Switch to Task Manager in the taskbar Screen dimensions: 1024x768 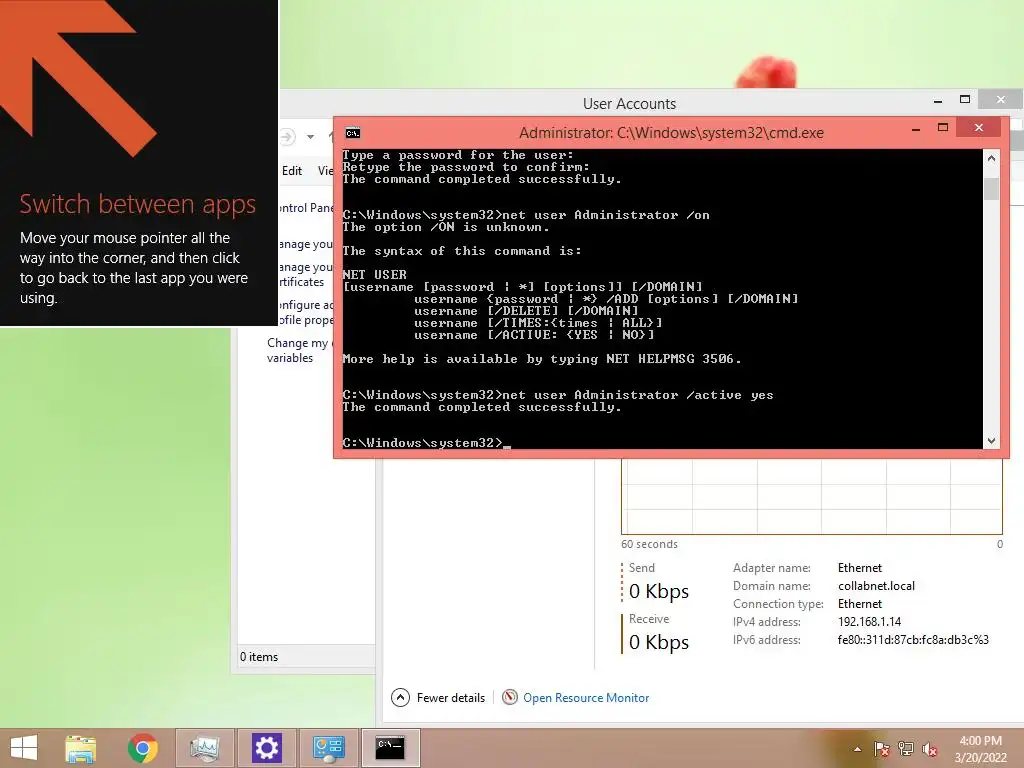point(204,748)
